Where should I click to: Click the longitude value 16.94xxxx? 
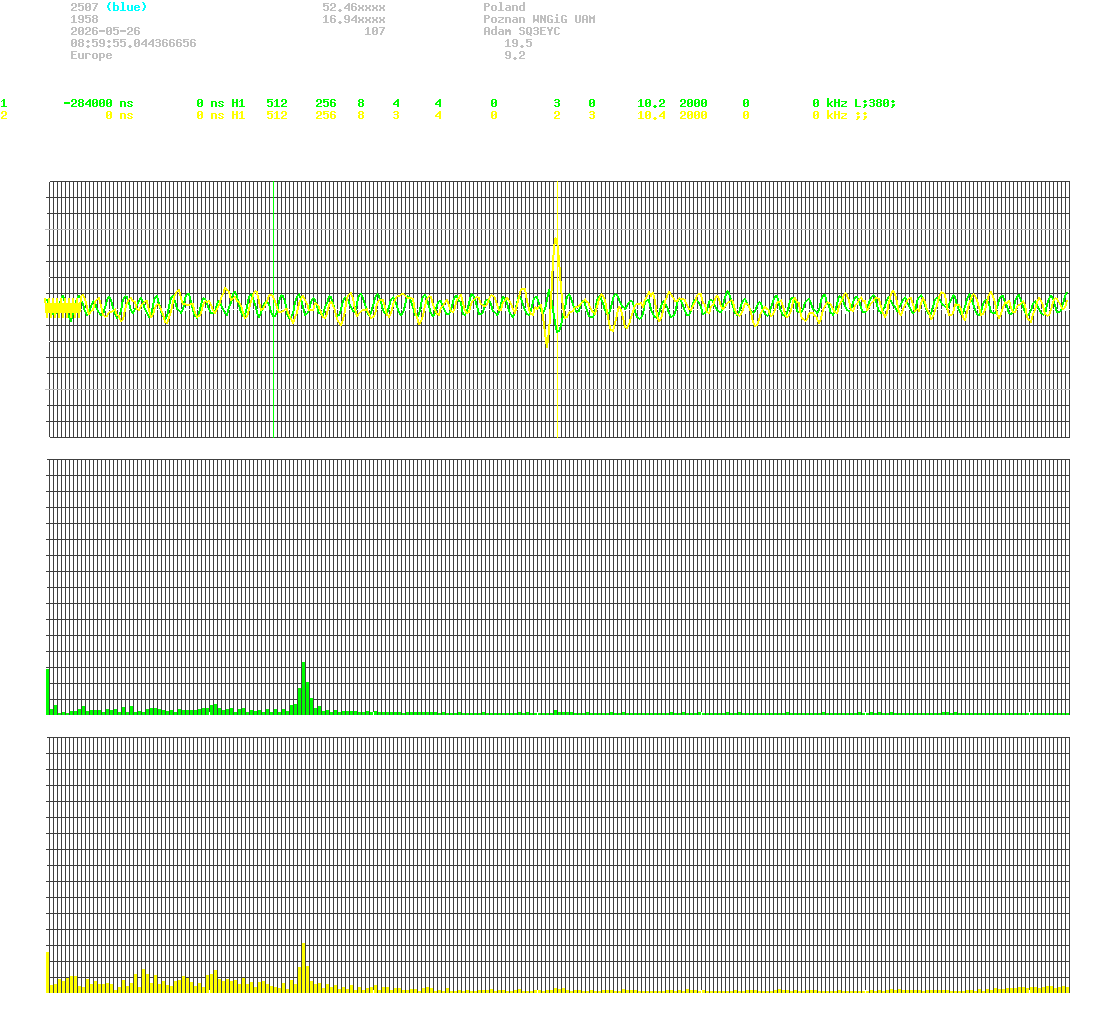pos(354,19)
